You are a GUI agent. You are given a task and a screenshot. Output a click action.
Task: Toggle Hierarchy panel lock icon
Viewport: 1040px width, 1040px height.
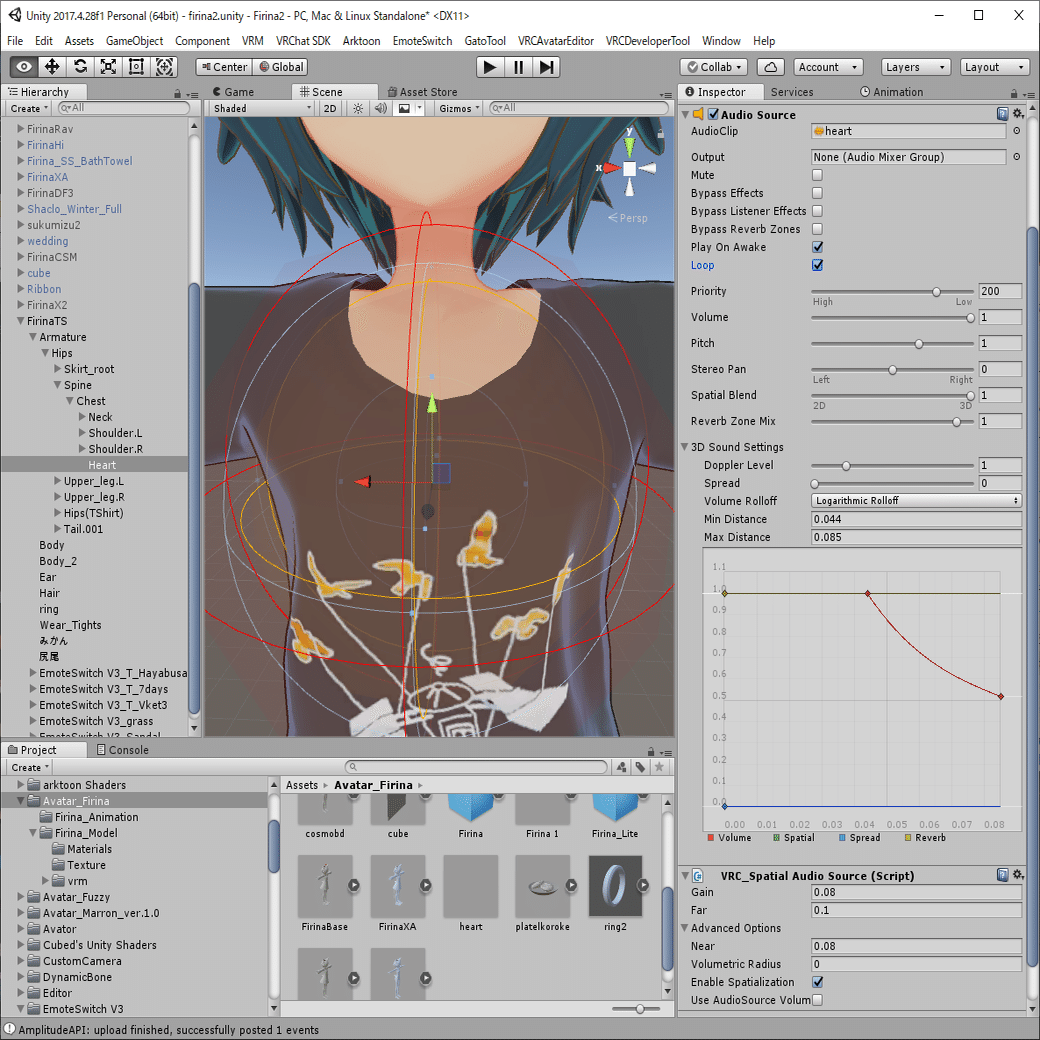(177, 94)
